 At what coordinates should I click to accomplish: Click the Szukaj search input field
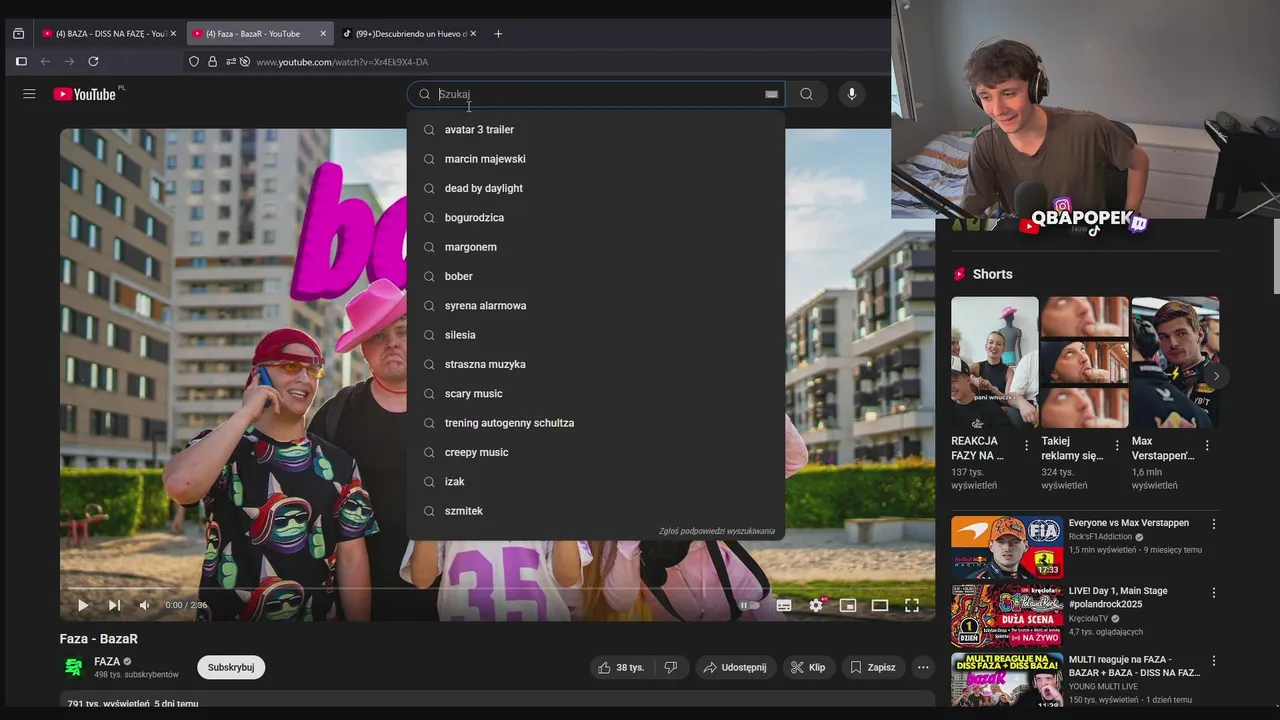(x=598, y=94)
